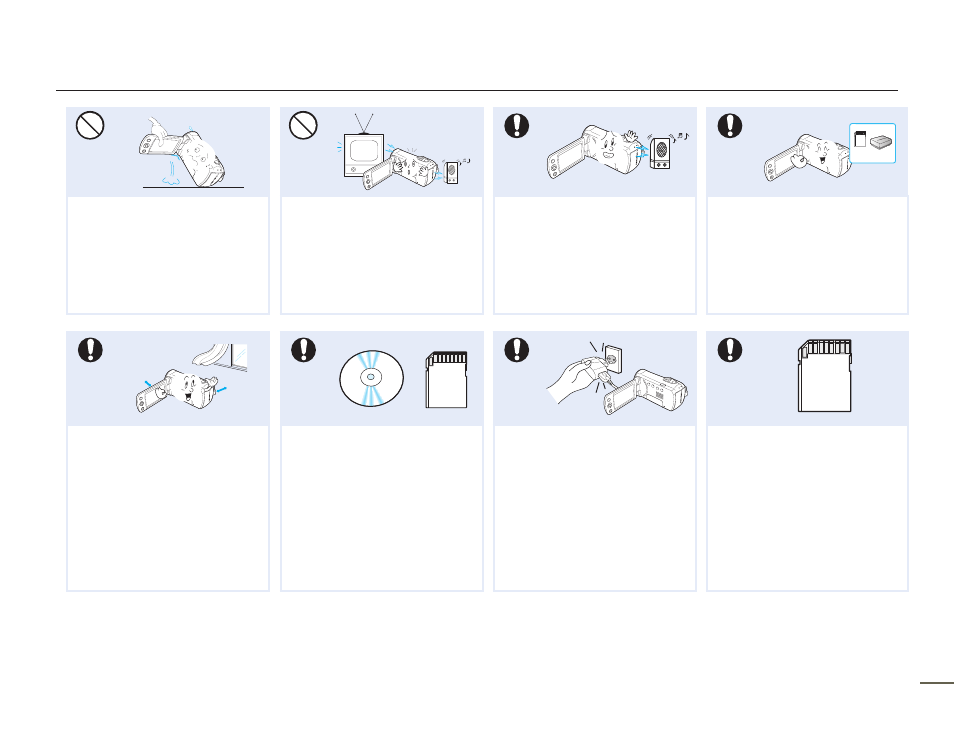This screenshot has height=729, width=954.
Task: Click the exclamation icon beside waving camcorder
Action: pyautogui.click(x=517, y=125)
